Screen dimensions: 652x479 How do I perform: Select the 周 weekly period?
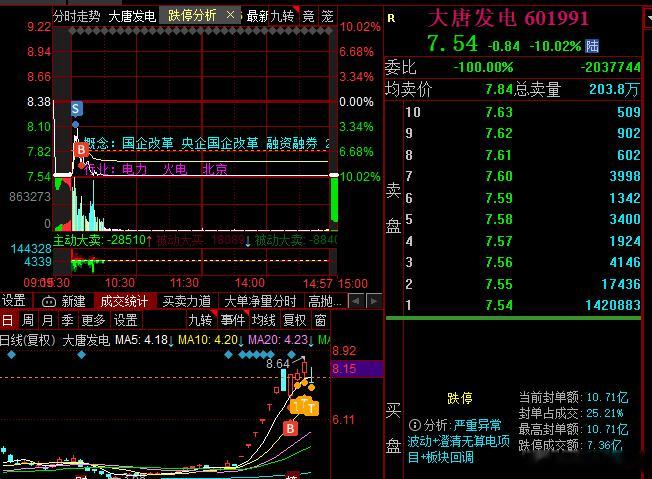click(27, 320)
